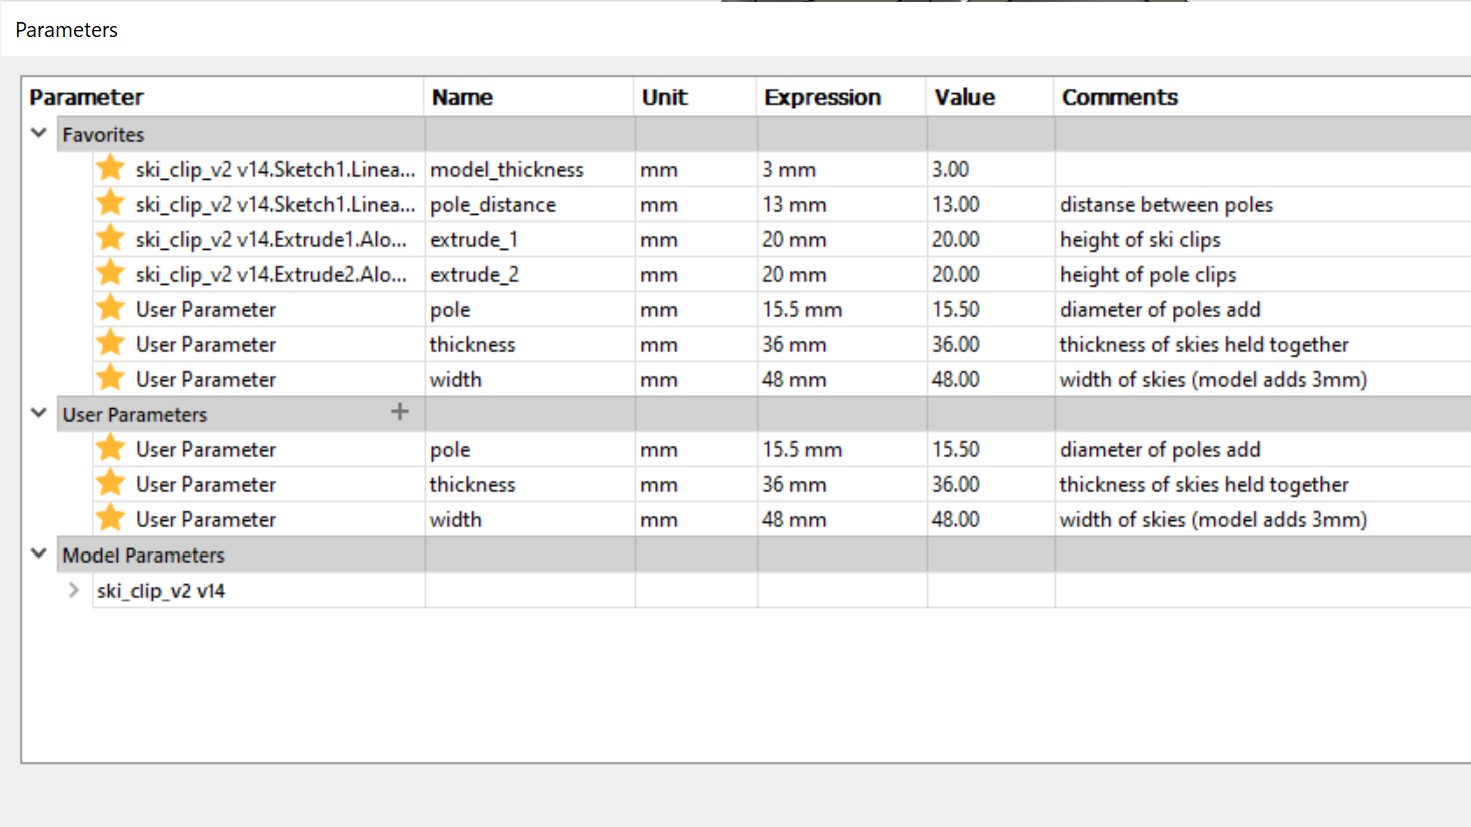
Task: Click the plus icon to add User Parameter
Action: [399, 412]
